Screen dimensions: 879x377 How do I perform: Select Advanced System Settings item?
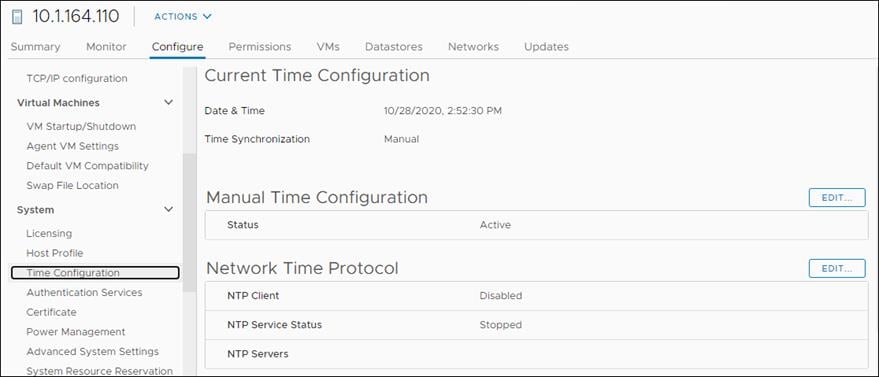click(92, 351)
